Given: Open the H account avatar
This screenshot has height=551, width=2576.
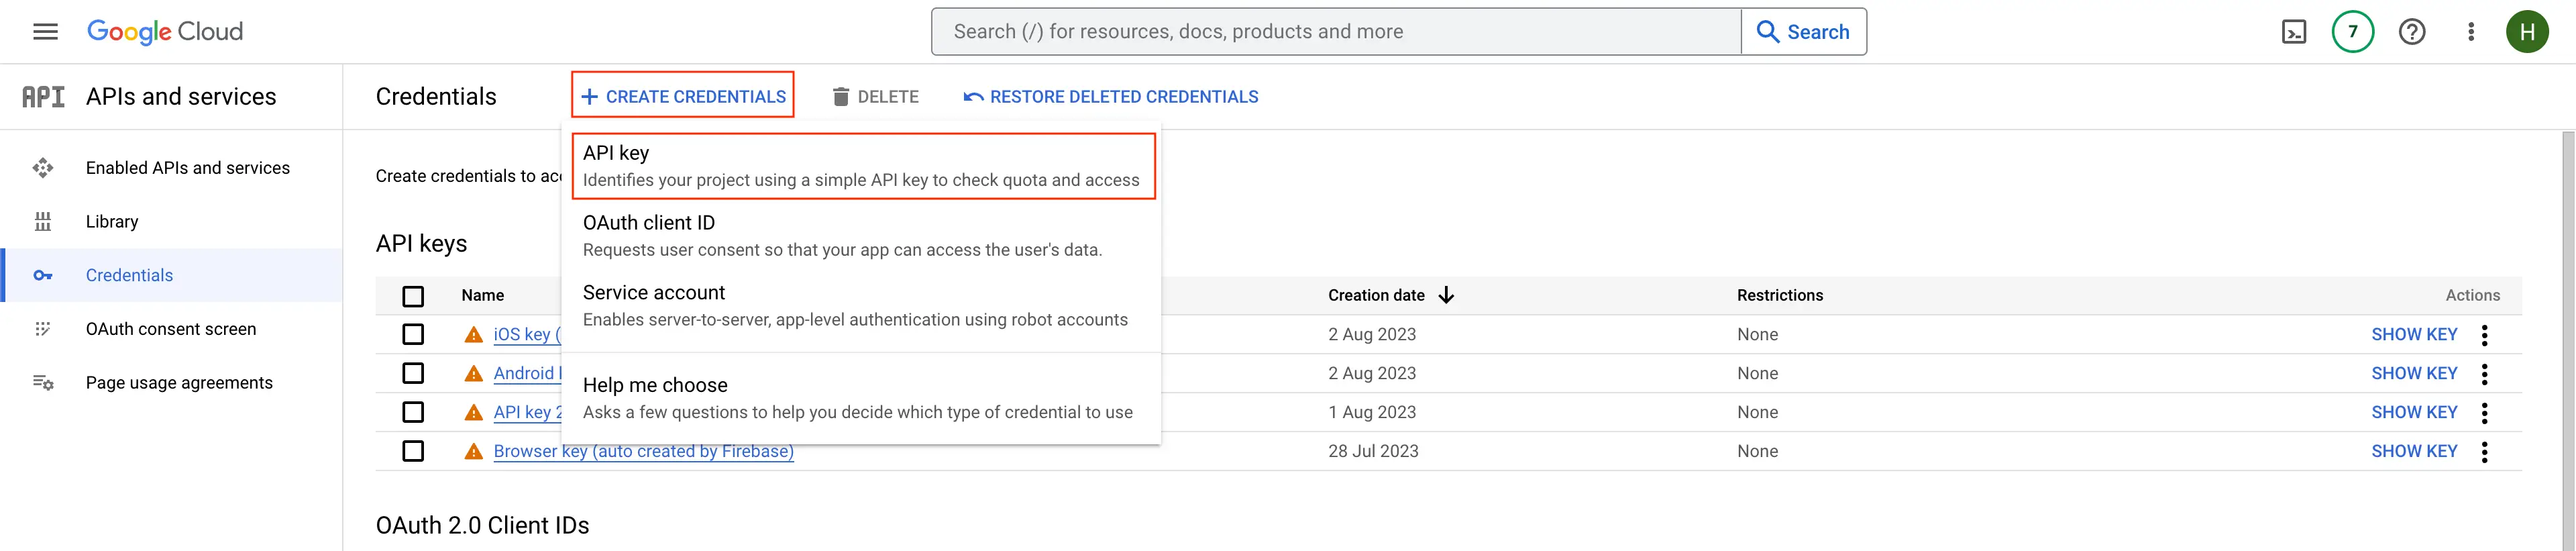Looking at the screenshot, I should point(2527,32).
